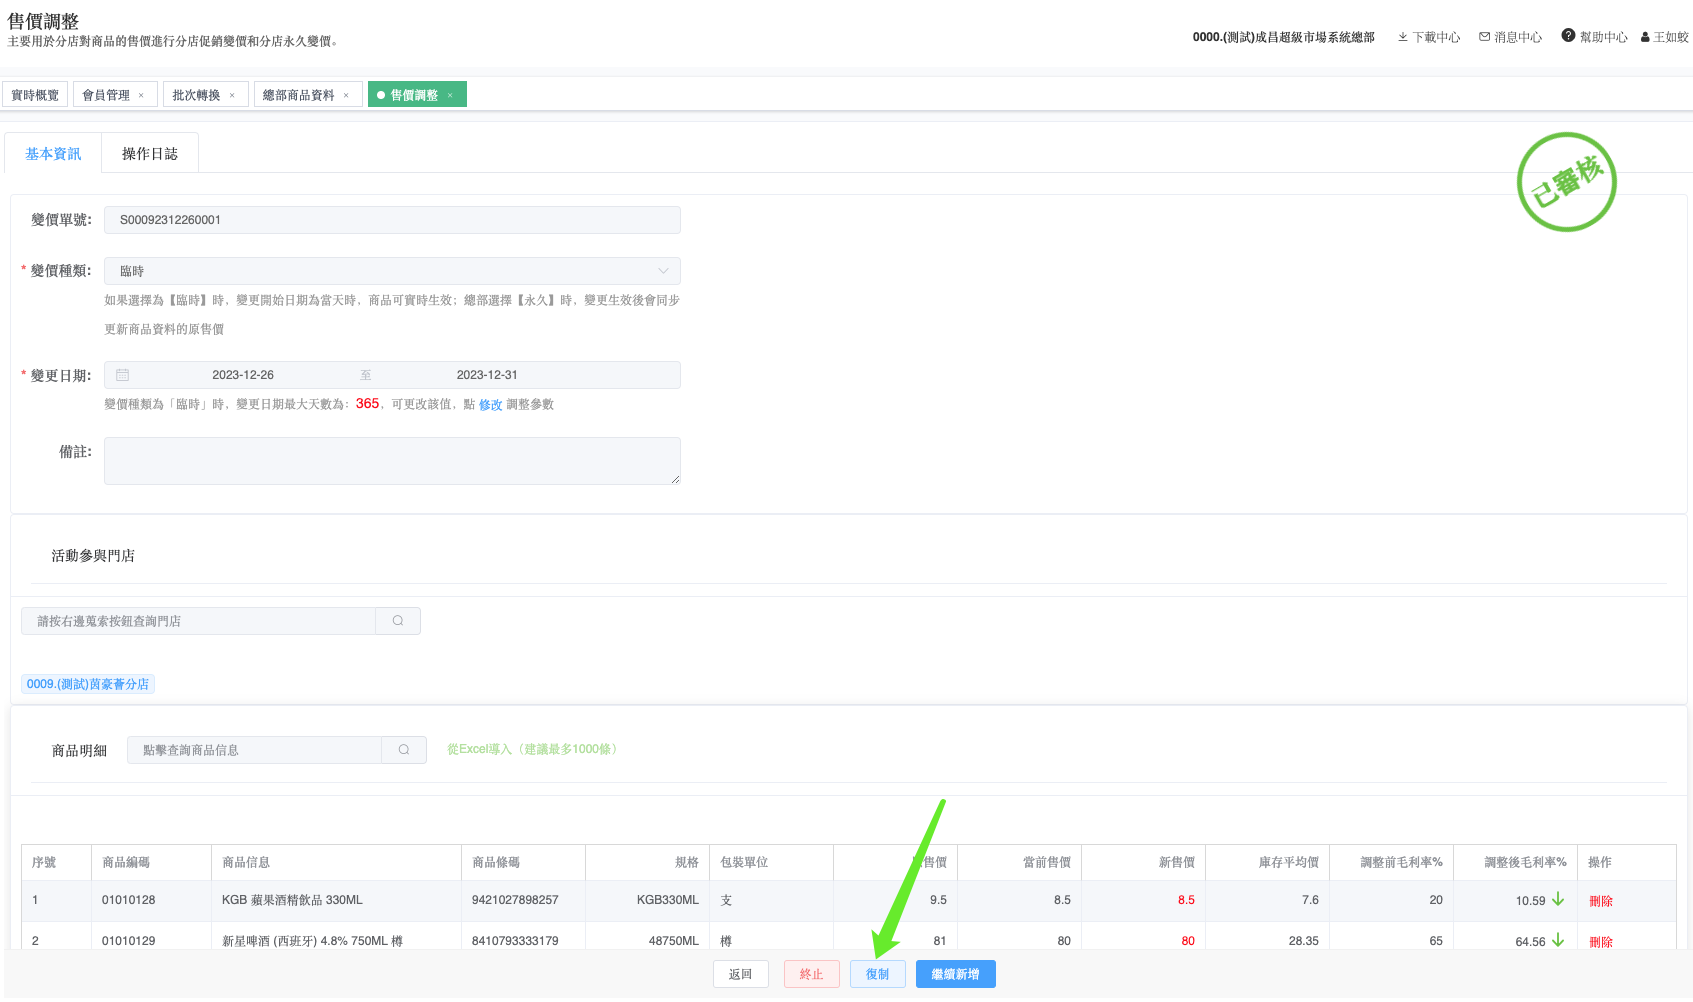The image size is (1693, 1002).
Task: Click barcode 8410793333179
Action: (515, 941)
